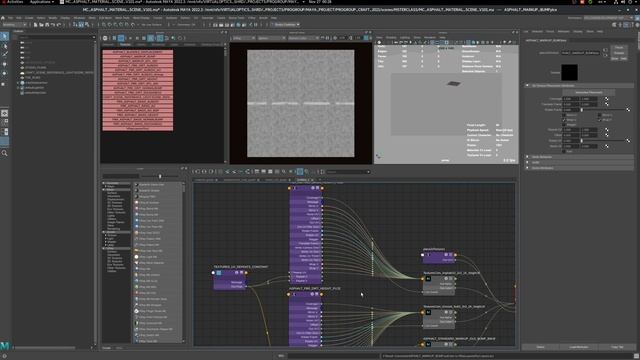The height and width of the screenshot is (360, 640).
Task: Click the Maya logo at bottom left
Action: [x=4, y=346]
